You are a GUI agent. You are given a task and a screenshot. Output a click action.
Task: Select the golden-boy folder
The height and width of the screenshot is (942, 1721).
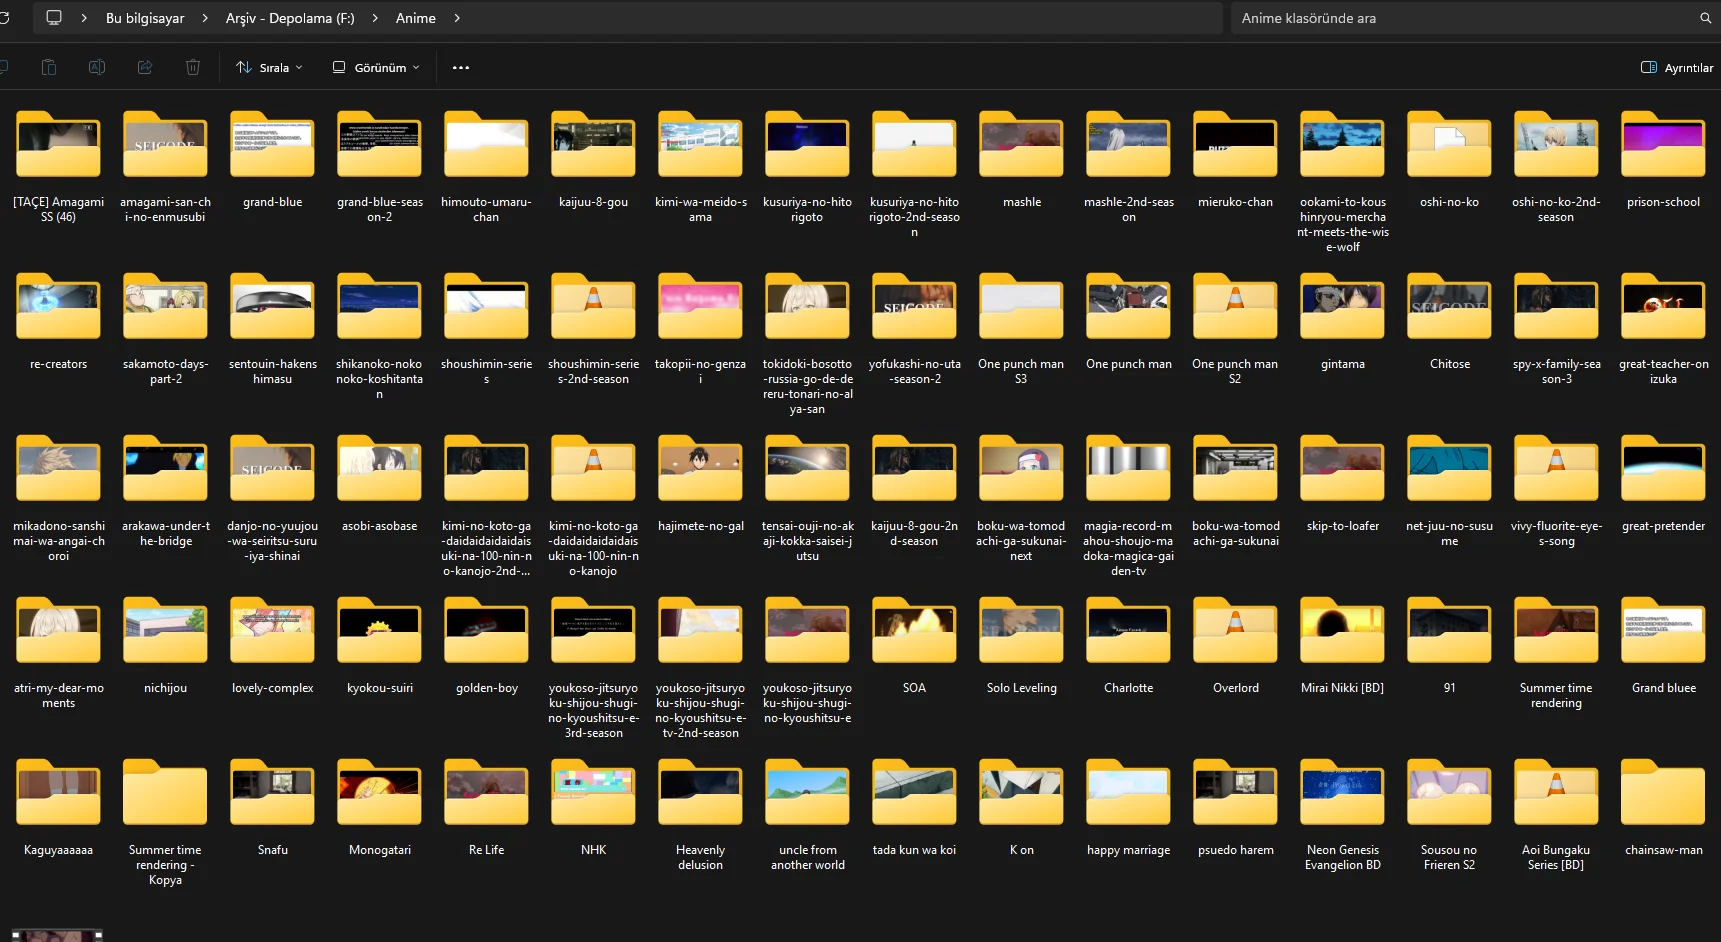point(486,646)
